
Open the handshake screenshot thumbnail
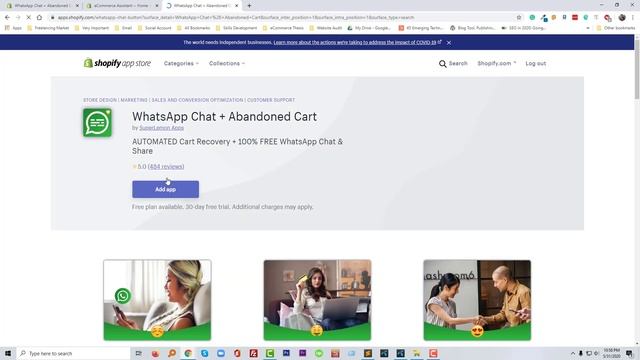click(x=477, y=300)
